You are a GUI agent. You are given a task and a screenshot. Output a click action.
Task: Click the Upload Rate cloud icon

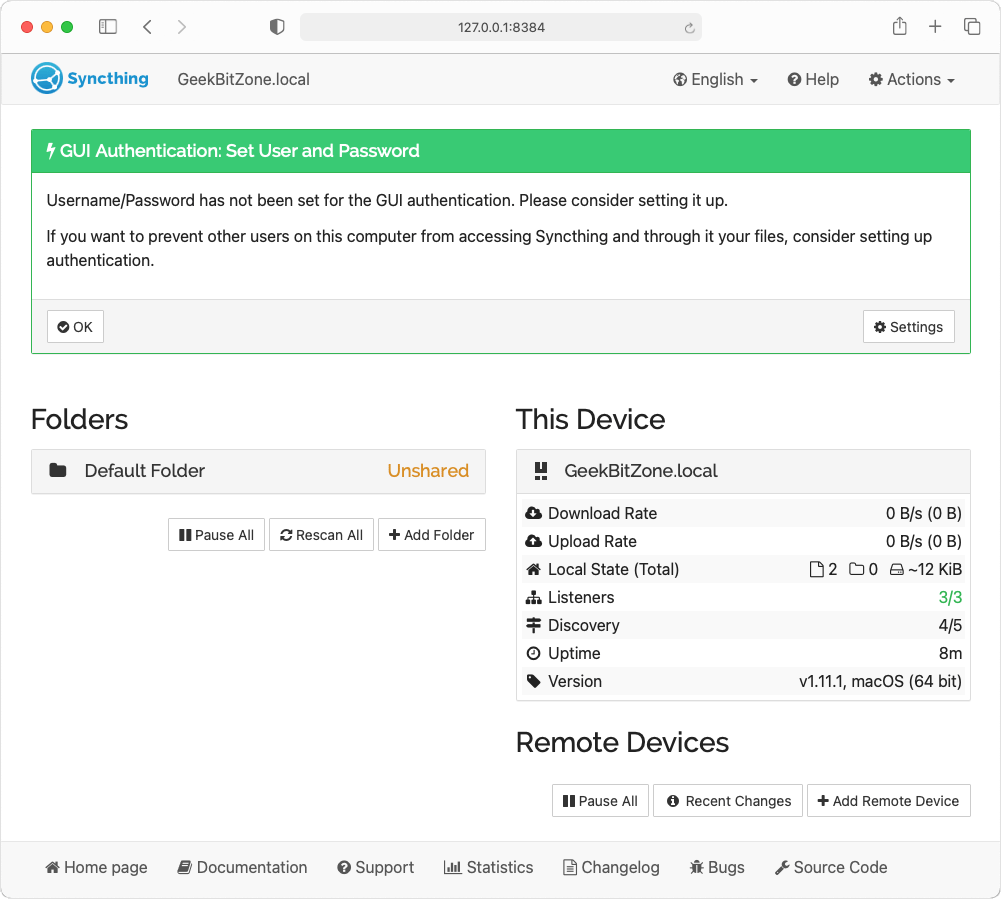coord(533,541)
